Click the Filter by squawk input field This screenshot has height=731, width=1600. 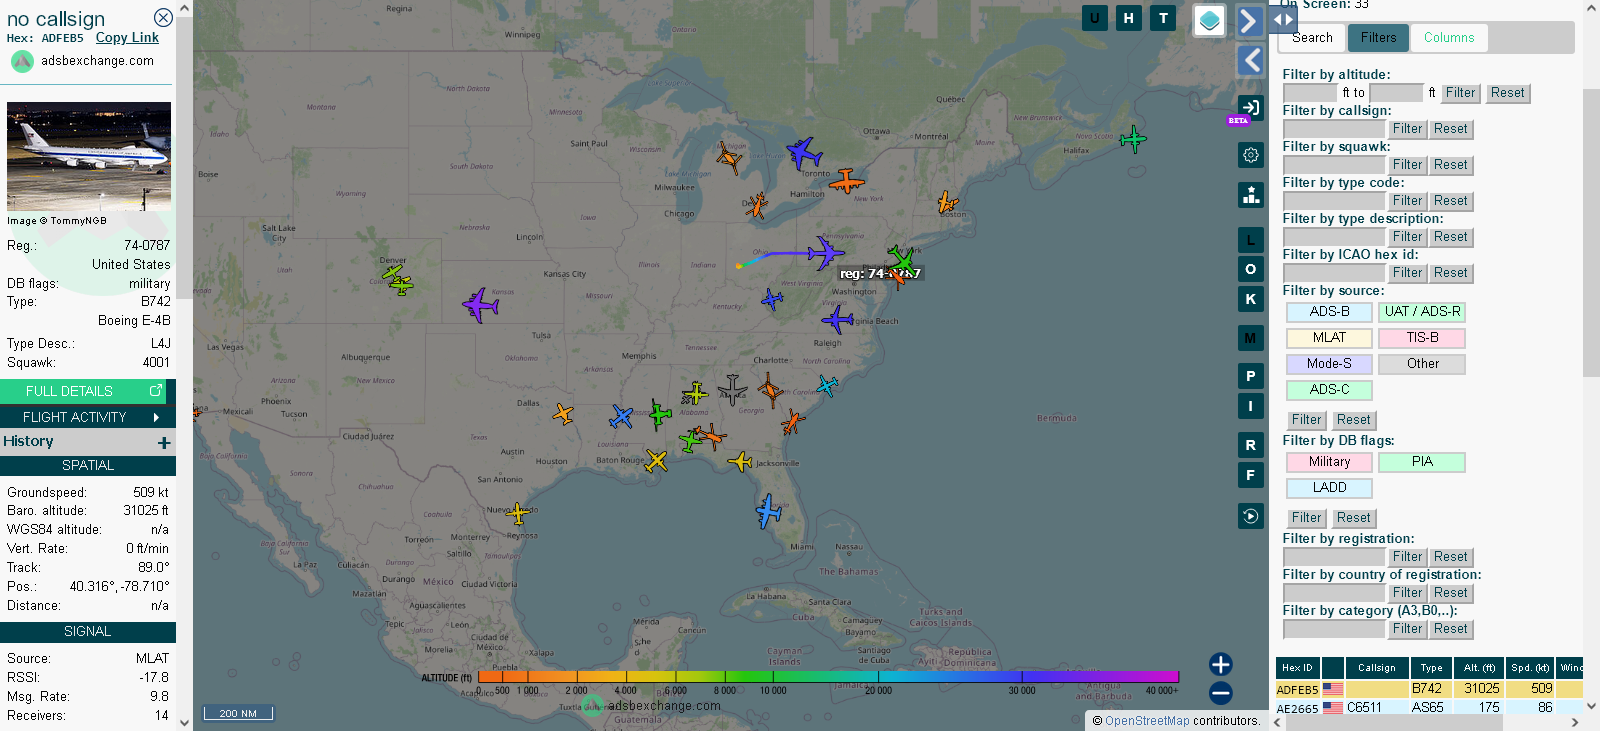pos(1334,165)
